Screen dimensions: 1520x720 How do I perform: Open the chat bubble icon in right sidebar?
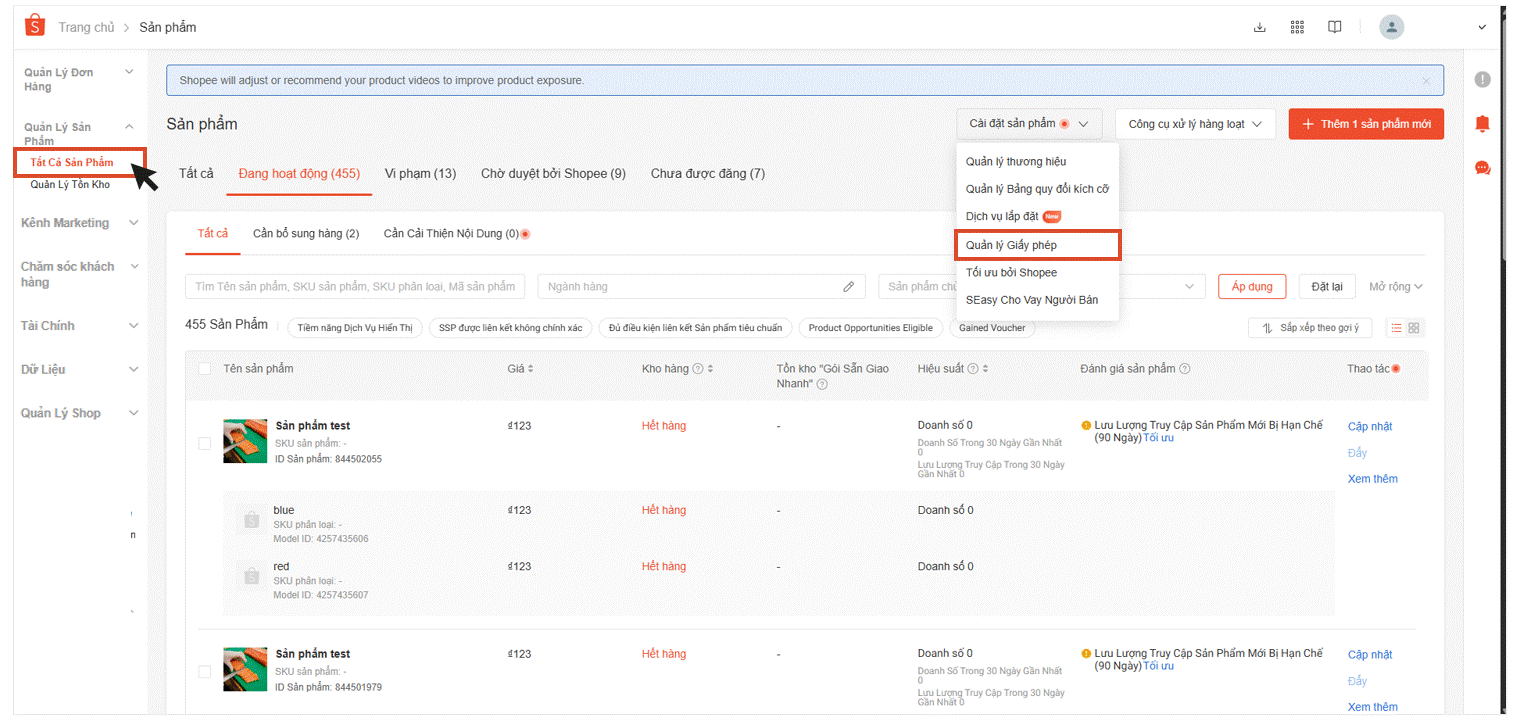click(x=1482, y=168)
